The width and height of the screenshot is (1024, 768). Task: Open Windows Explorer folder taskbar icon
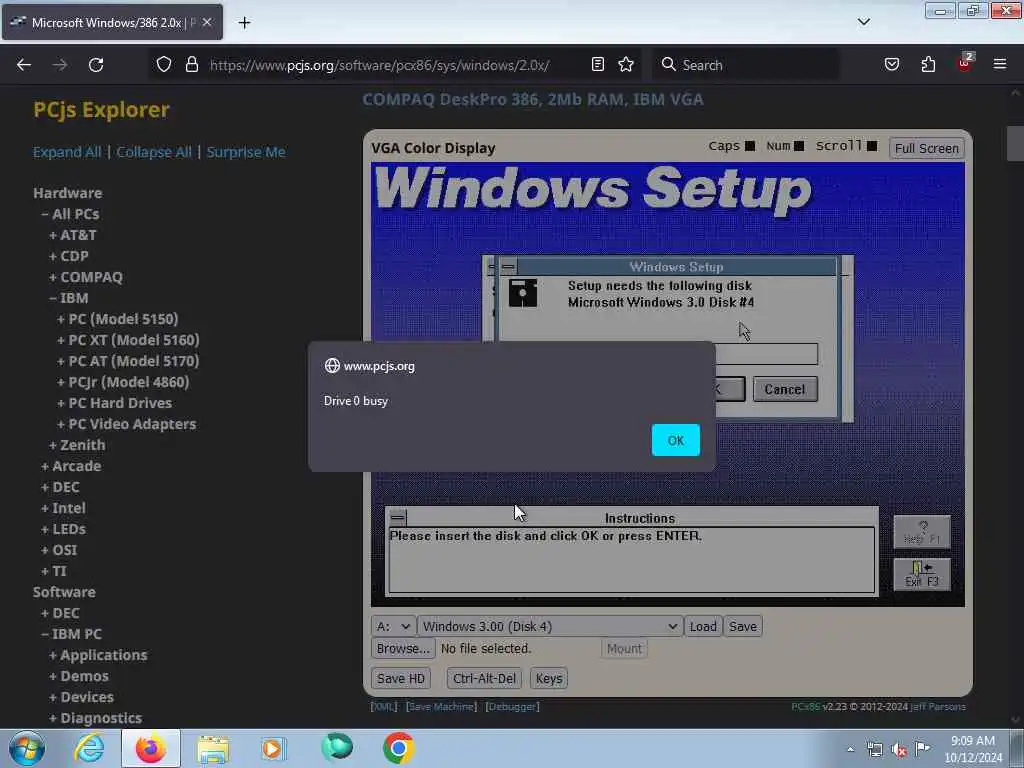213,748
